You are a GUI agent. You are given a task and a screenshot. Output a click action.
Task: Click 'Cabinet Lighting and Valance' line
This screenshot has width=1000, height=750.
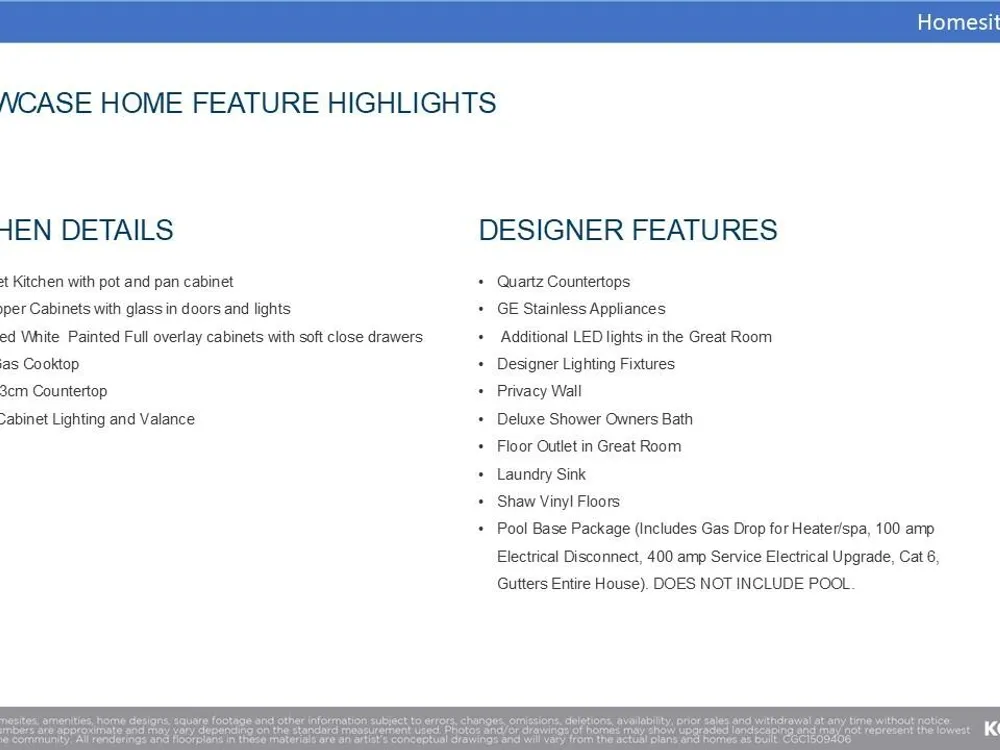click(97, 419)
